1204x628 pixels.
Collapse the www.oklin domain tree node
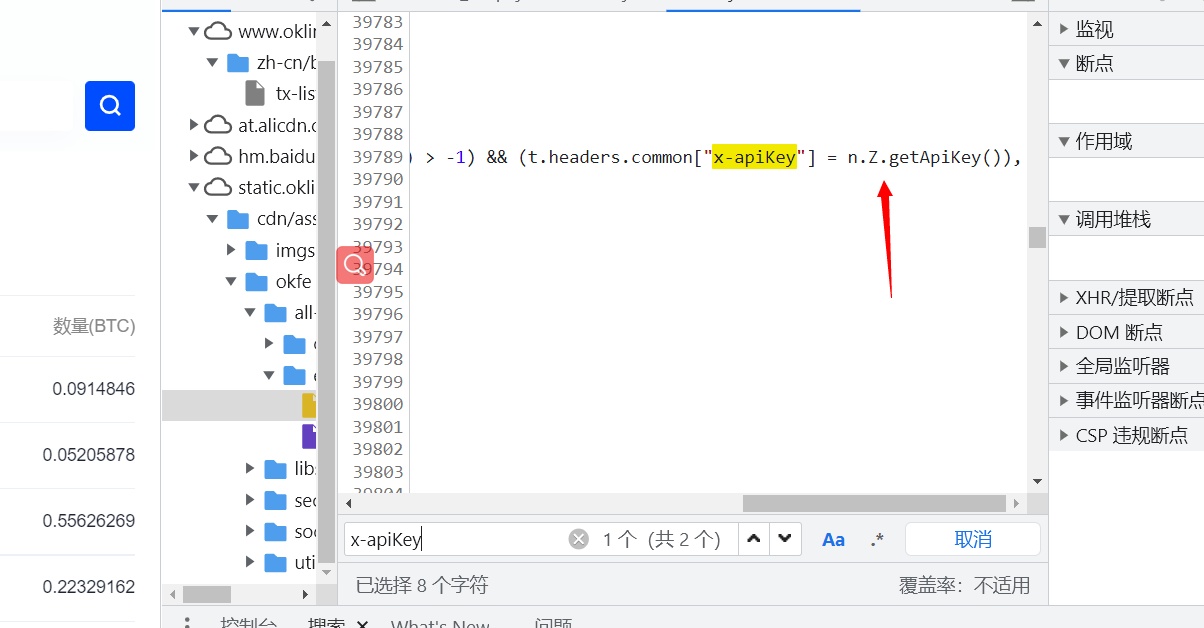click(x=194, y=32)
